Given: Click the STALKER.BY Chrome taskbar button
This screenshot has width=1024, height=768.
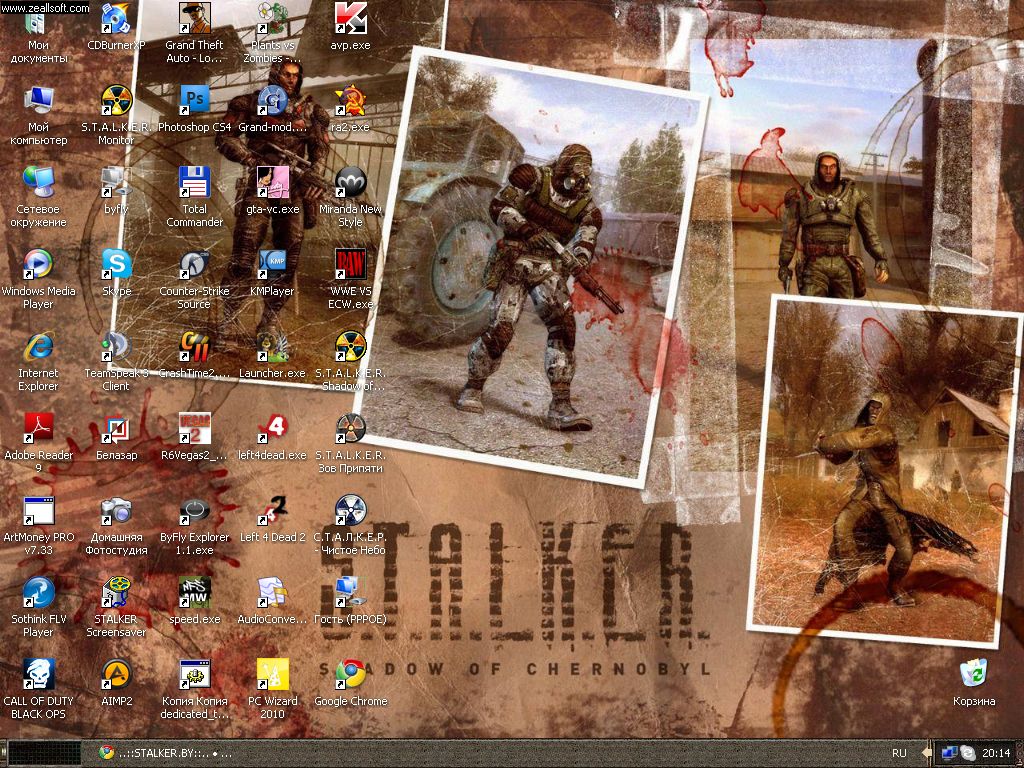Looking at the screenshot, I should click(165, 753).
